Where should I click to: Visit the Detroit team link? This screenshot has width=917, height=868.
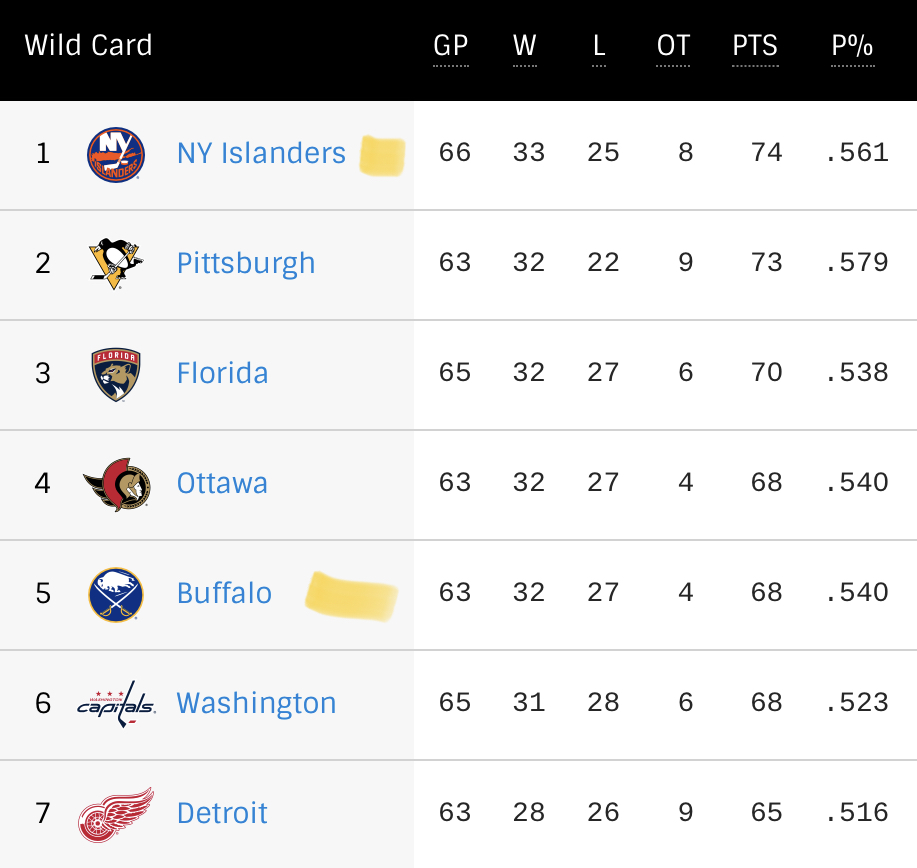click(x=222, y=813)
